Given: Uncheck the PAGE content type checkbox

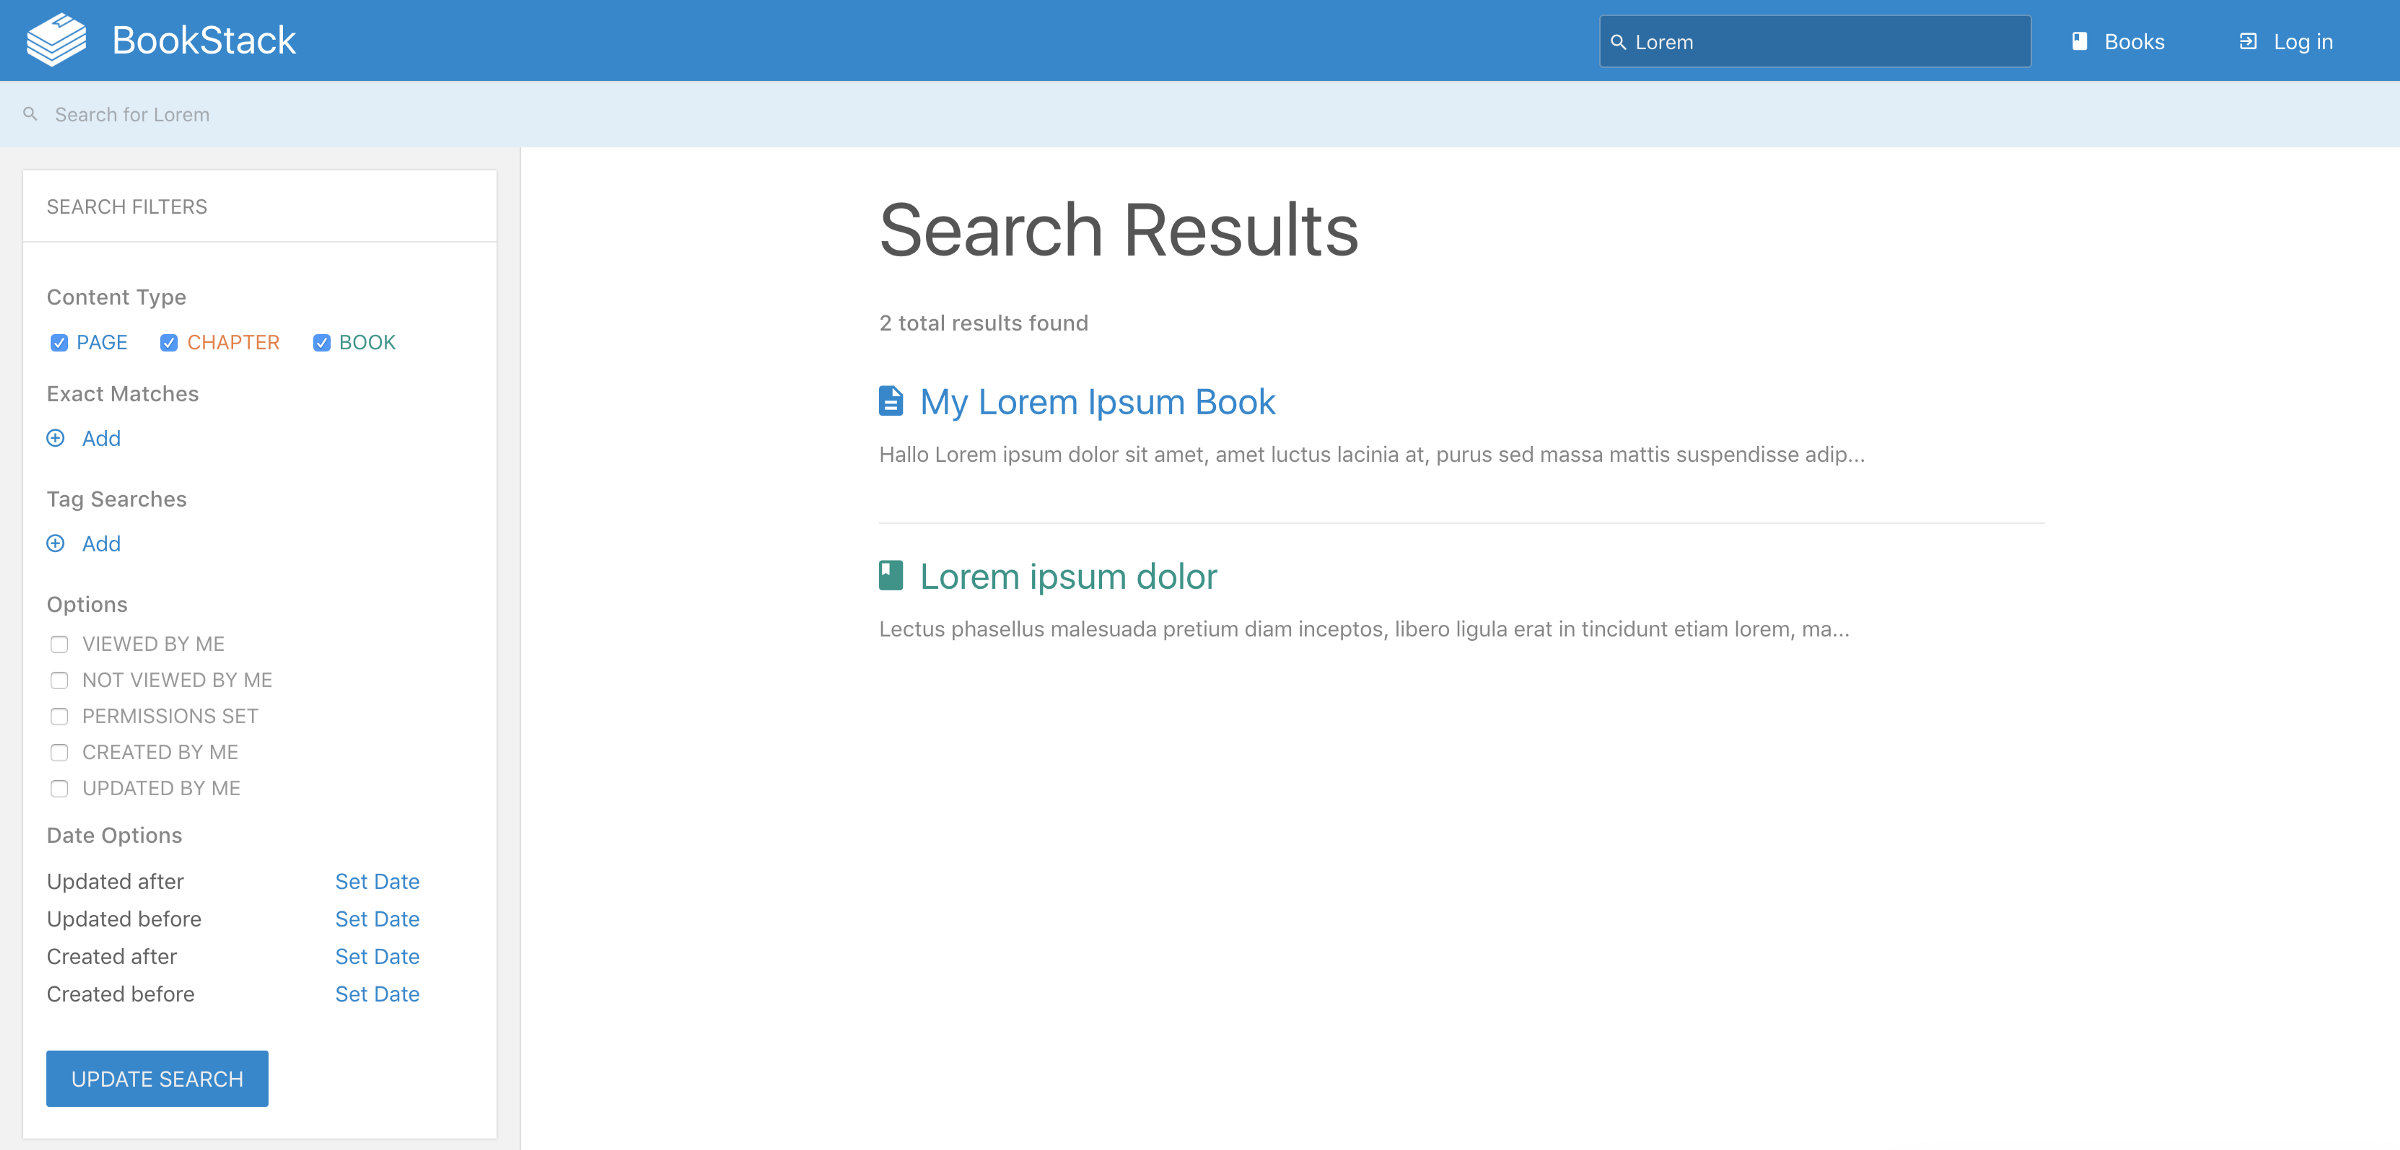Looking at the screenshot, I should pos(59,343).
